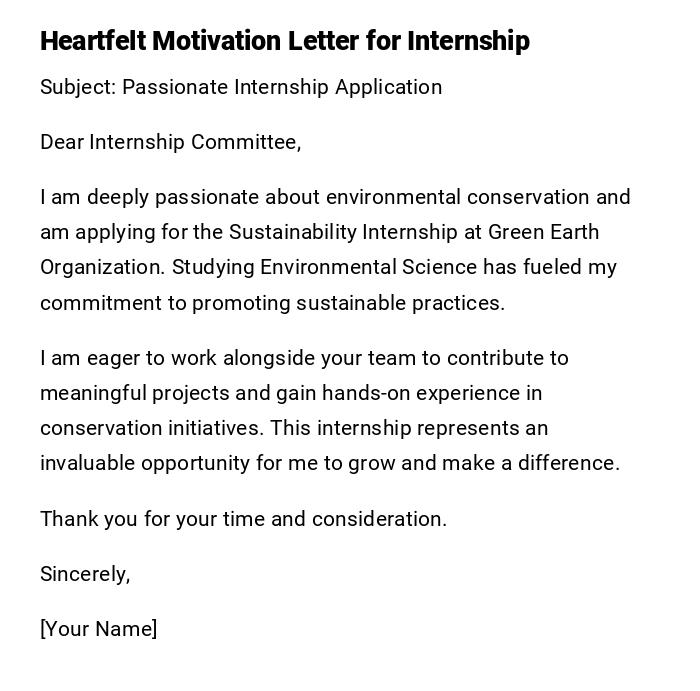Click 'Environmental Science' in the letter body

[x=368, y=267]
